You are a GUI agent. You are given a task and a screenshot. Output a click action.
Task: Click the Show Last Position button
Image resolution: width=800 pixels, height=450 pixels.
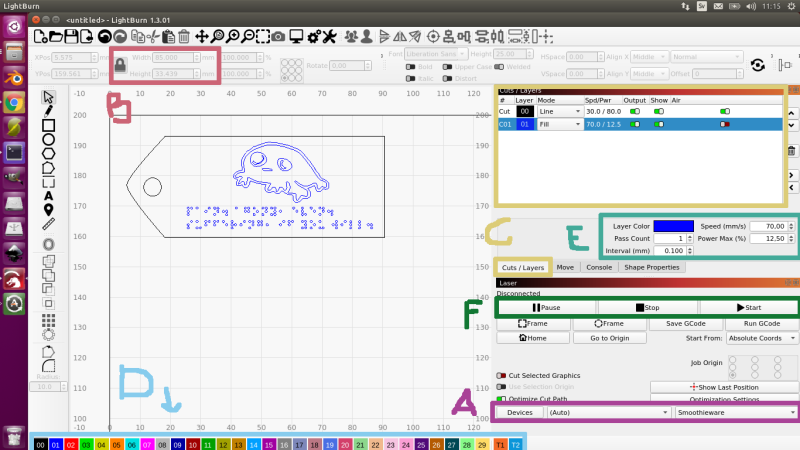(724, 387)
